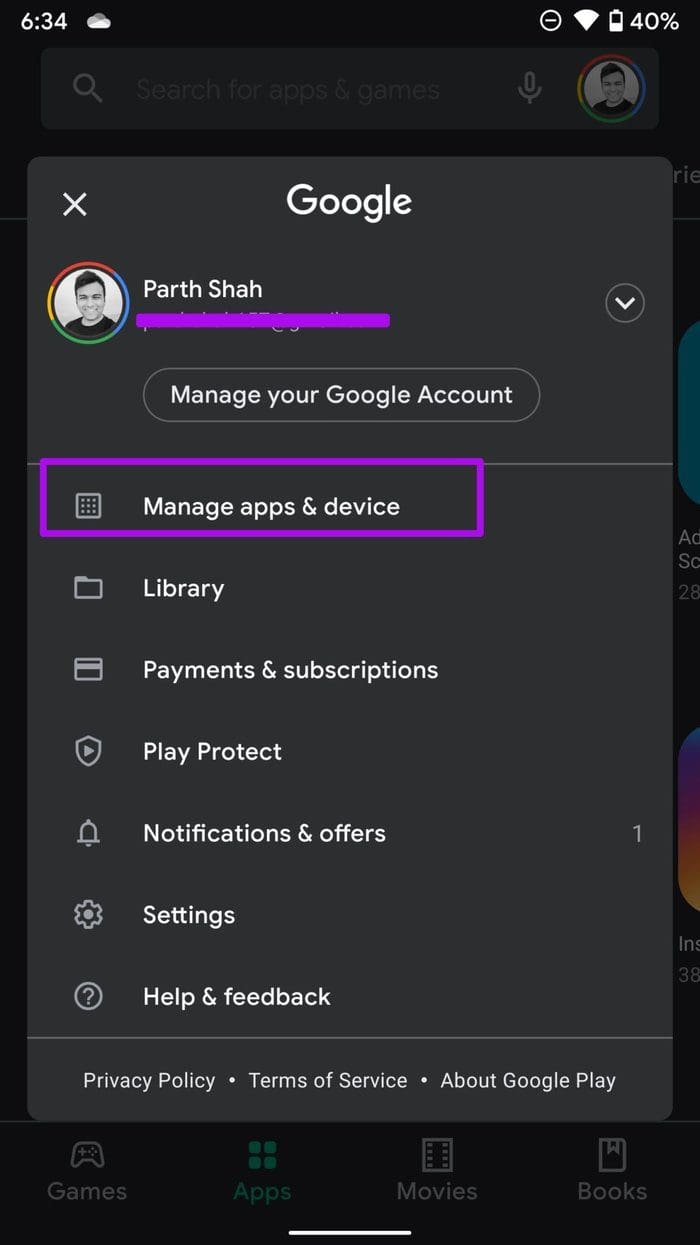This screenshot has width=700, height=1245.
Task: Switch to the Books tab
Action: point(612,1170)
